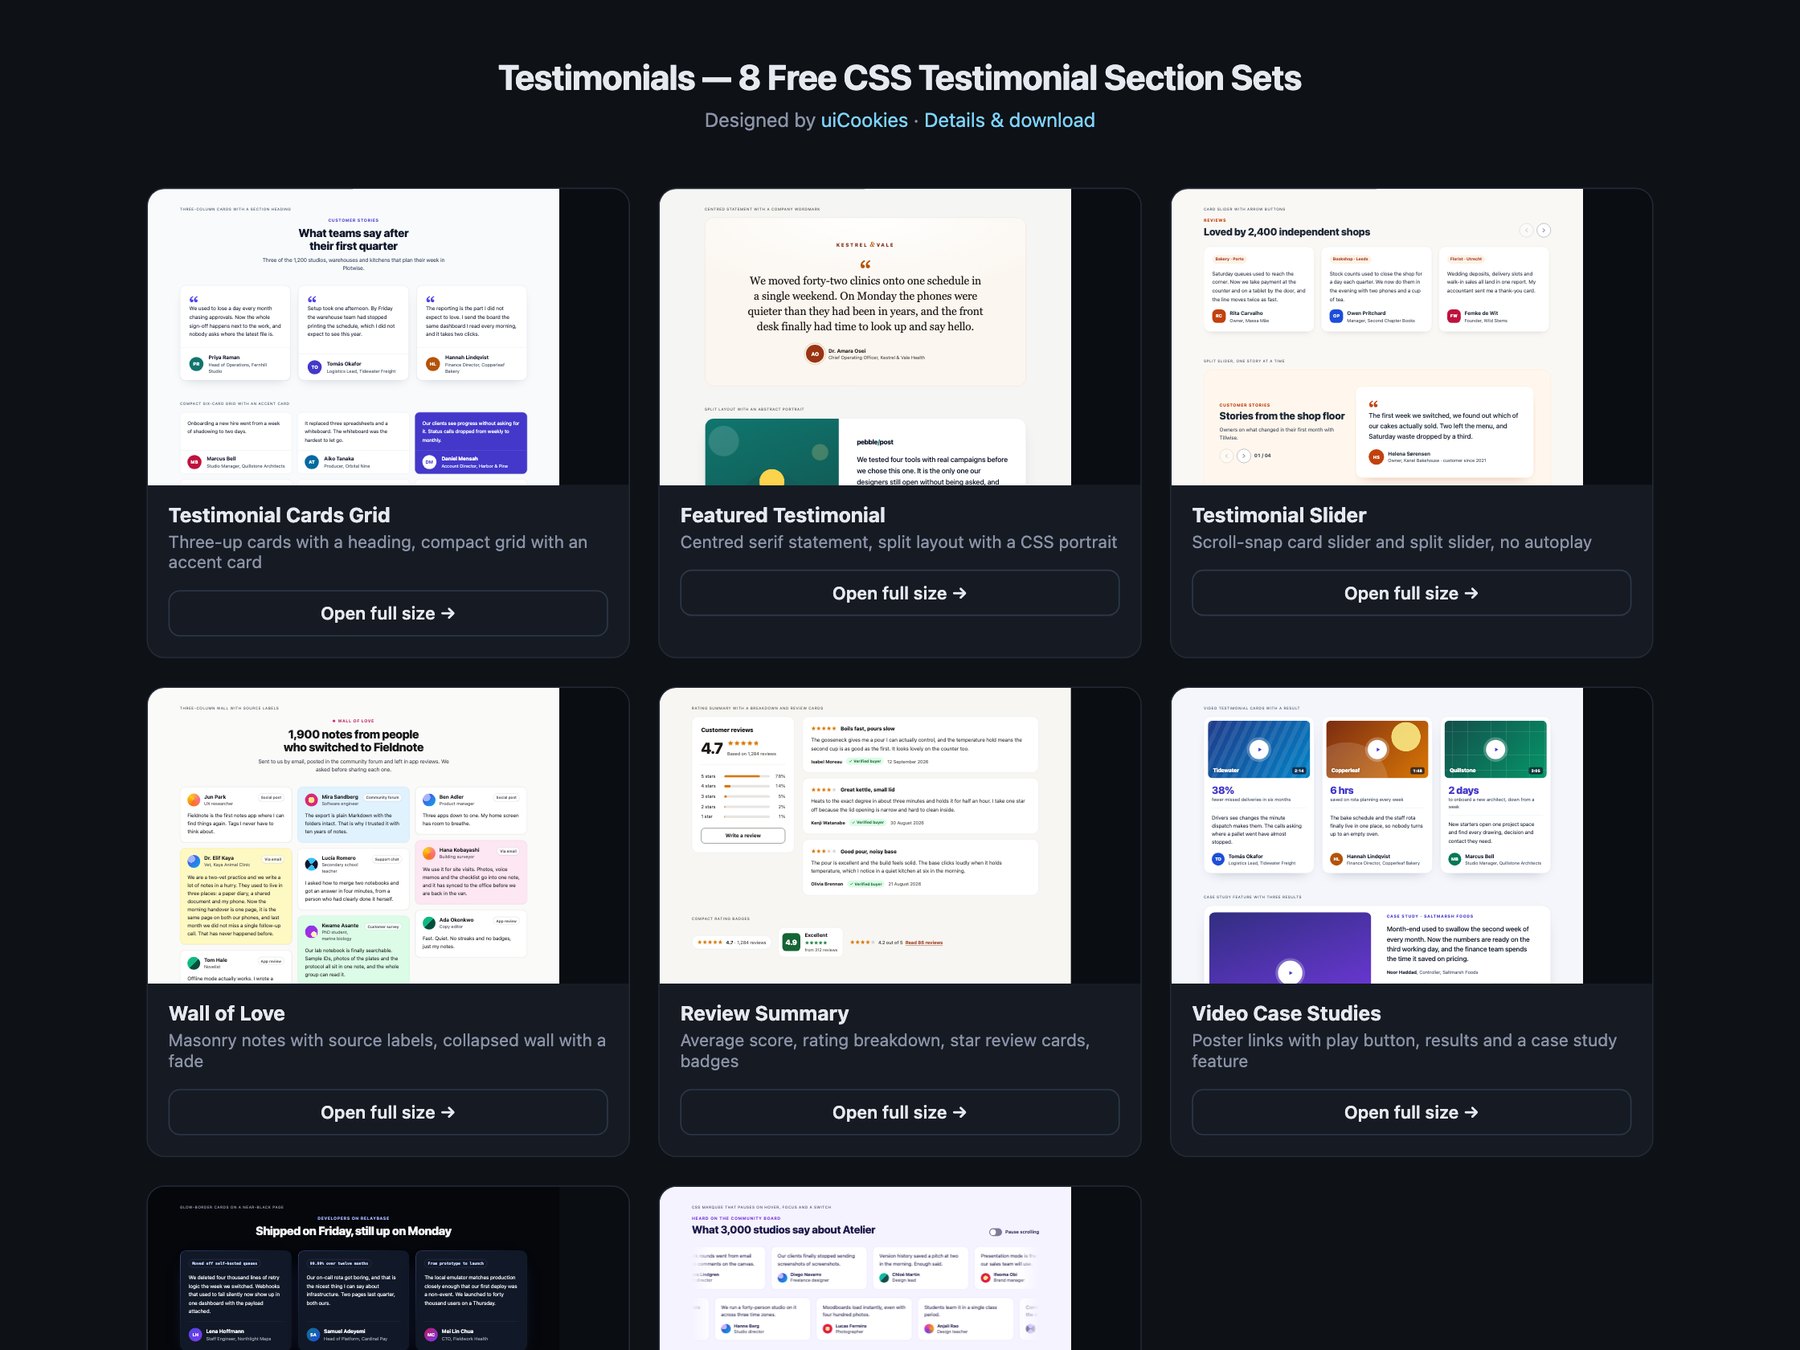
Task: Toggle the Pause scrolling switch
Action: tap(995, 1232)
